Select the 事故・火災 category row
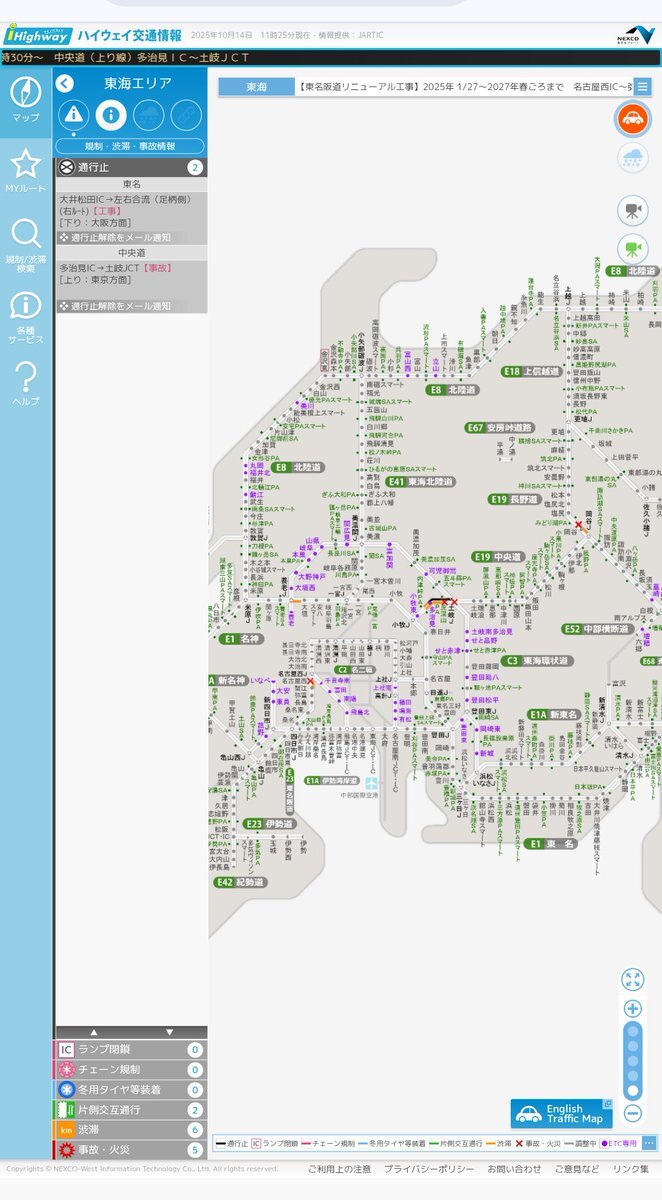This screenshot has width=662, height=1200. pos(129,1150)
